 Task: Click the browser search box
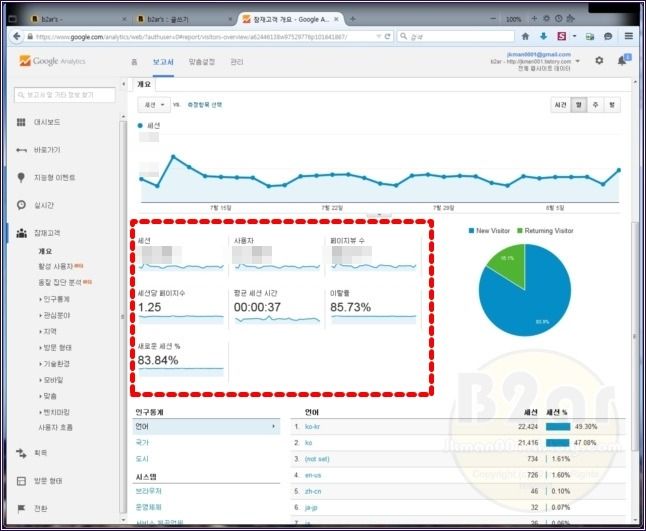tap(456, 36)
